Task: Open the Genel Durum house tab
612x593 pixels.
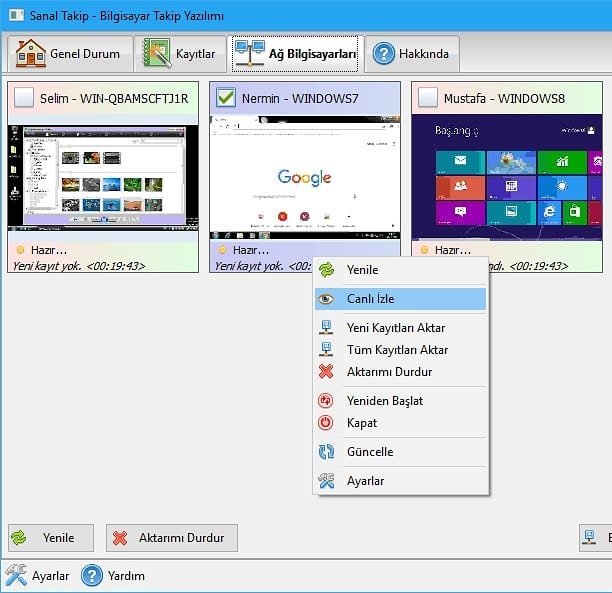Action: point(70,54)
